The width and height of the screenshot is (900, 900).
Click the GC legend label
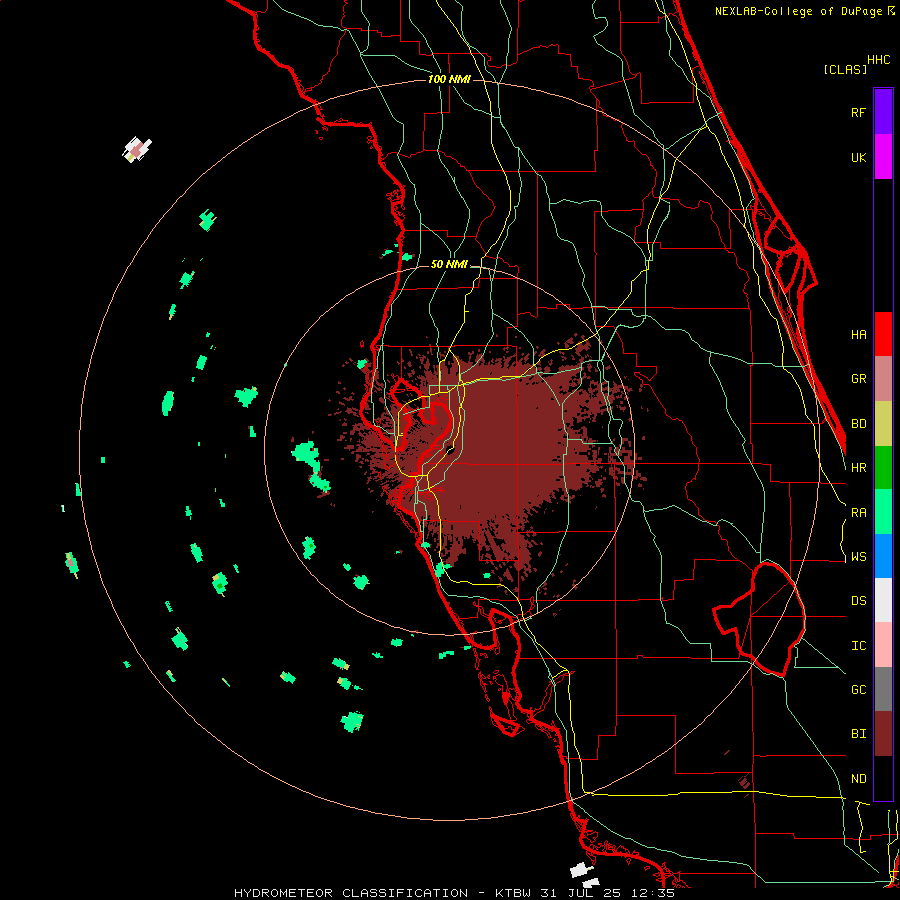click(859, 690)
